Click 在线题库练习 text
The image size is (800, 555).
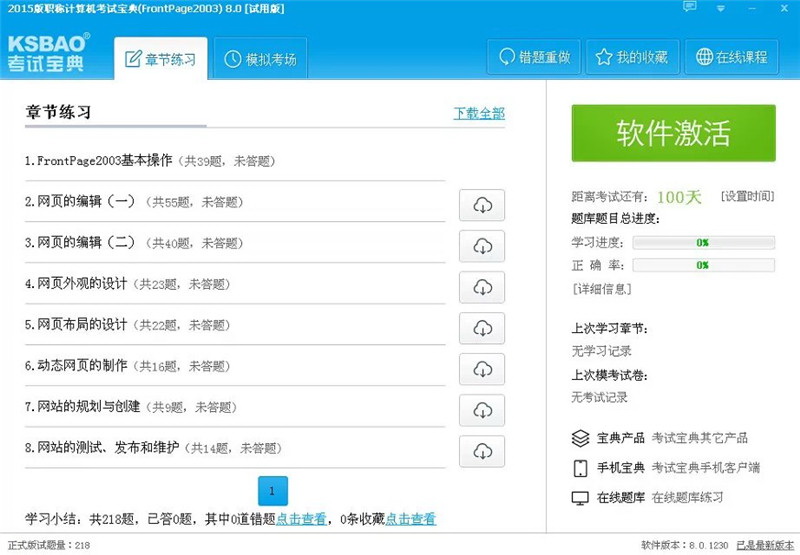687,497
